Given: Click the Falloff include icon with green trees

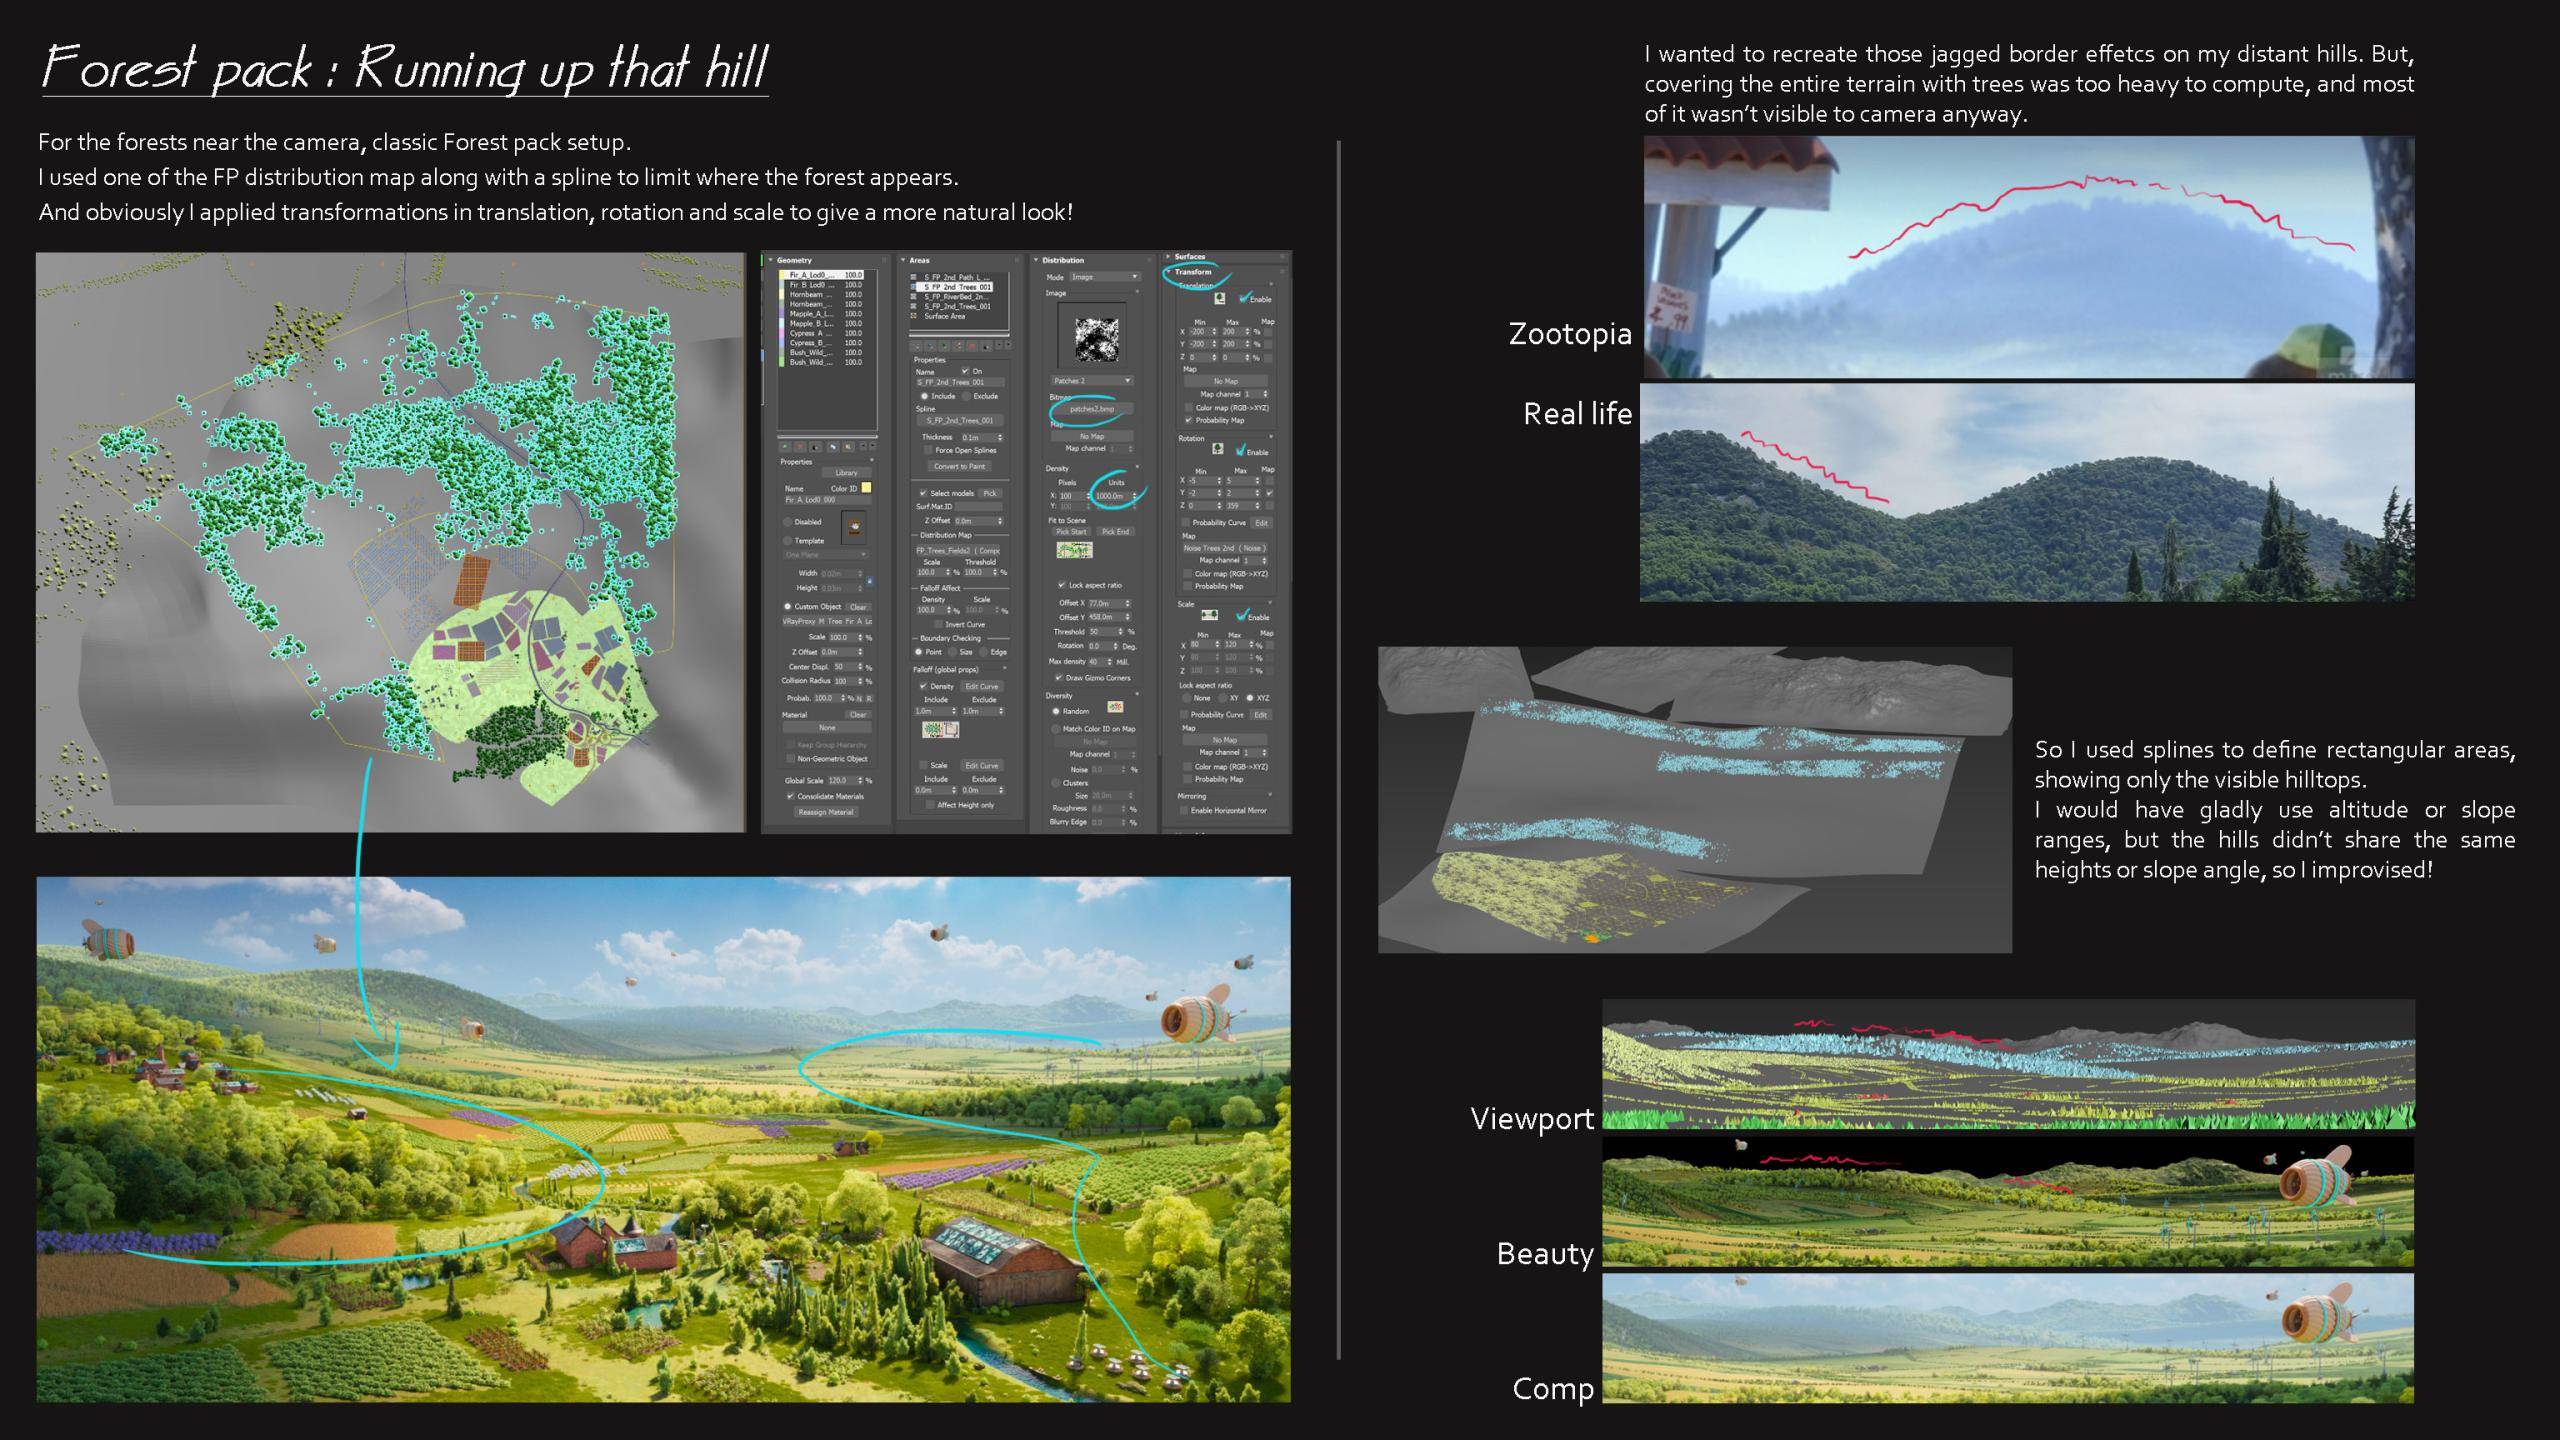Looking at the screenshot, I should click(933, 729).
